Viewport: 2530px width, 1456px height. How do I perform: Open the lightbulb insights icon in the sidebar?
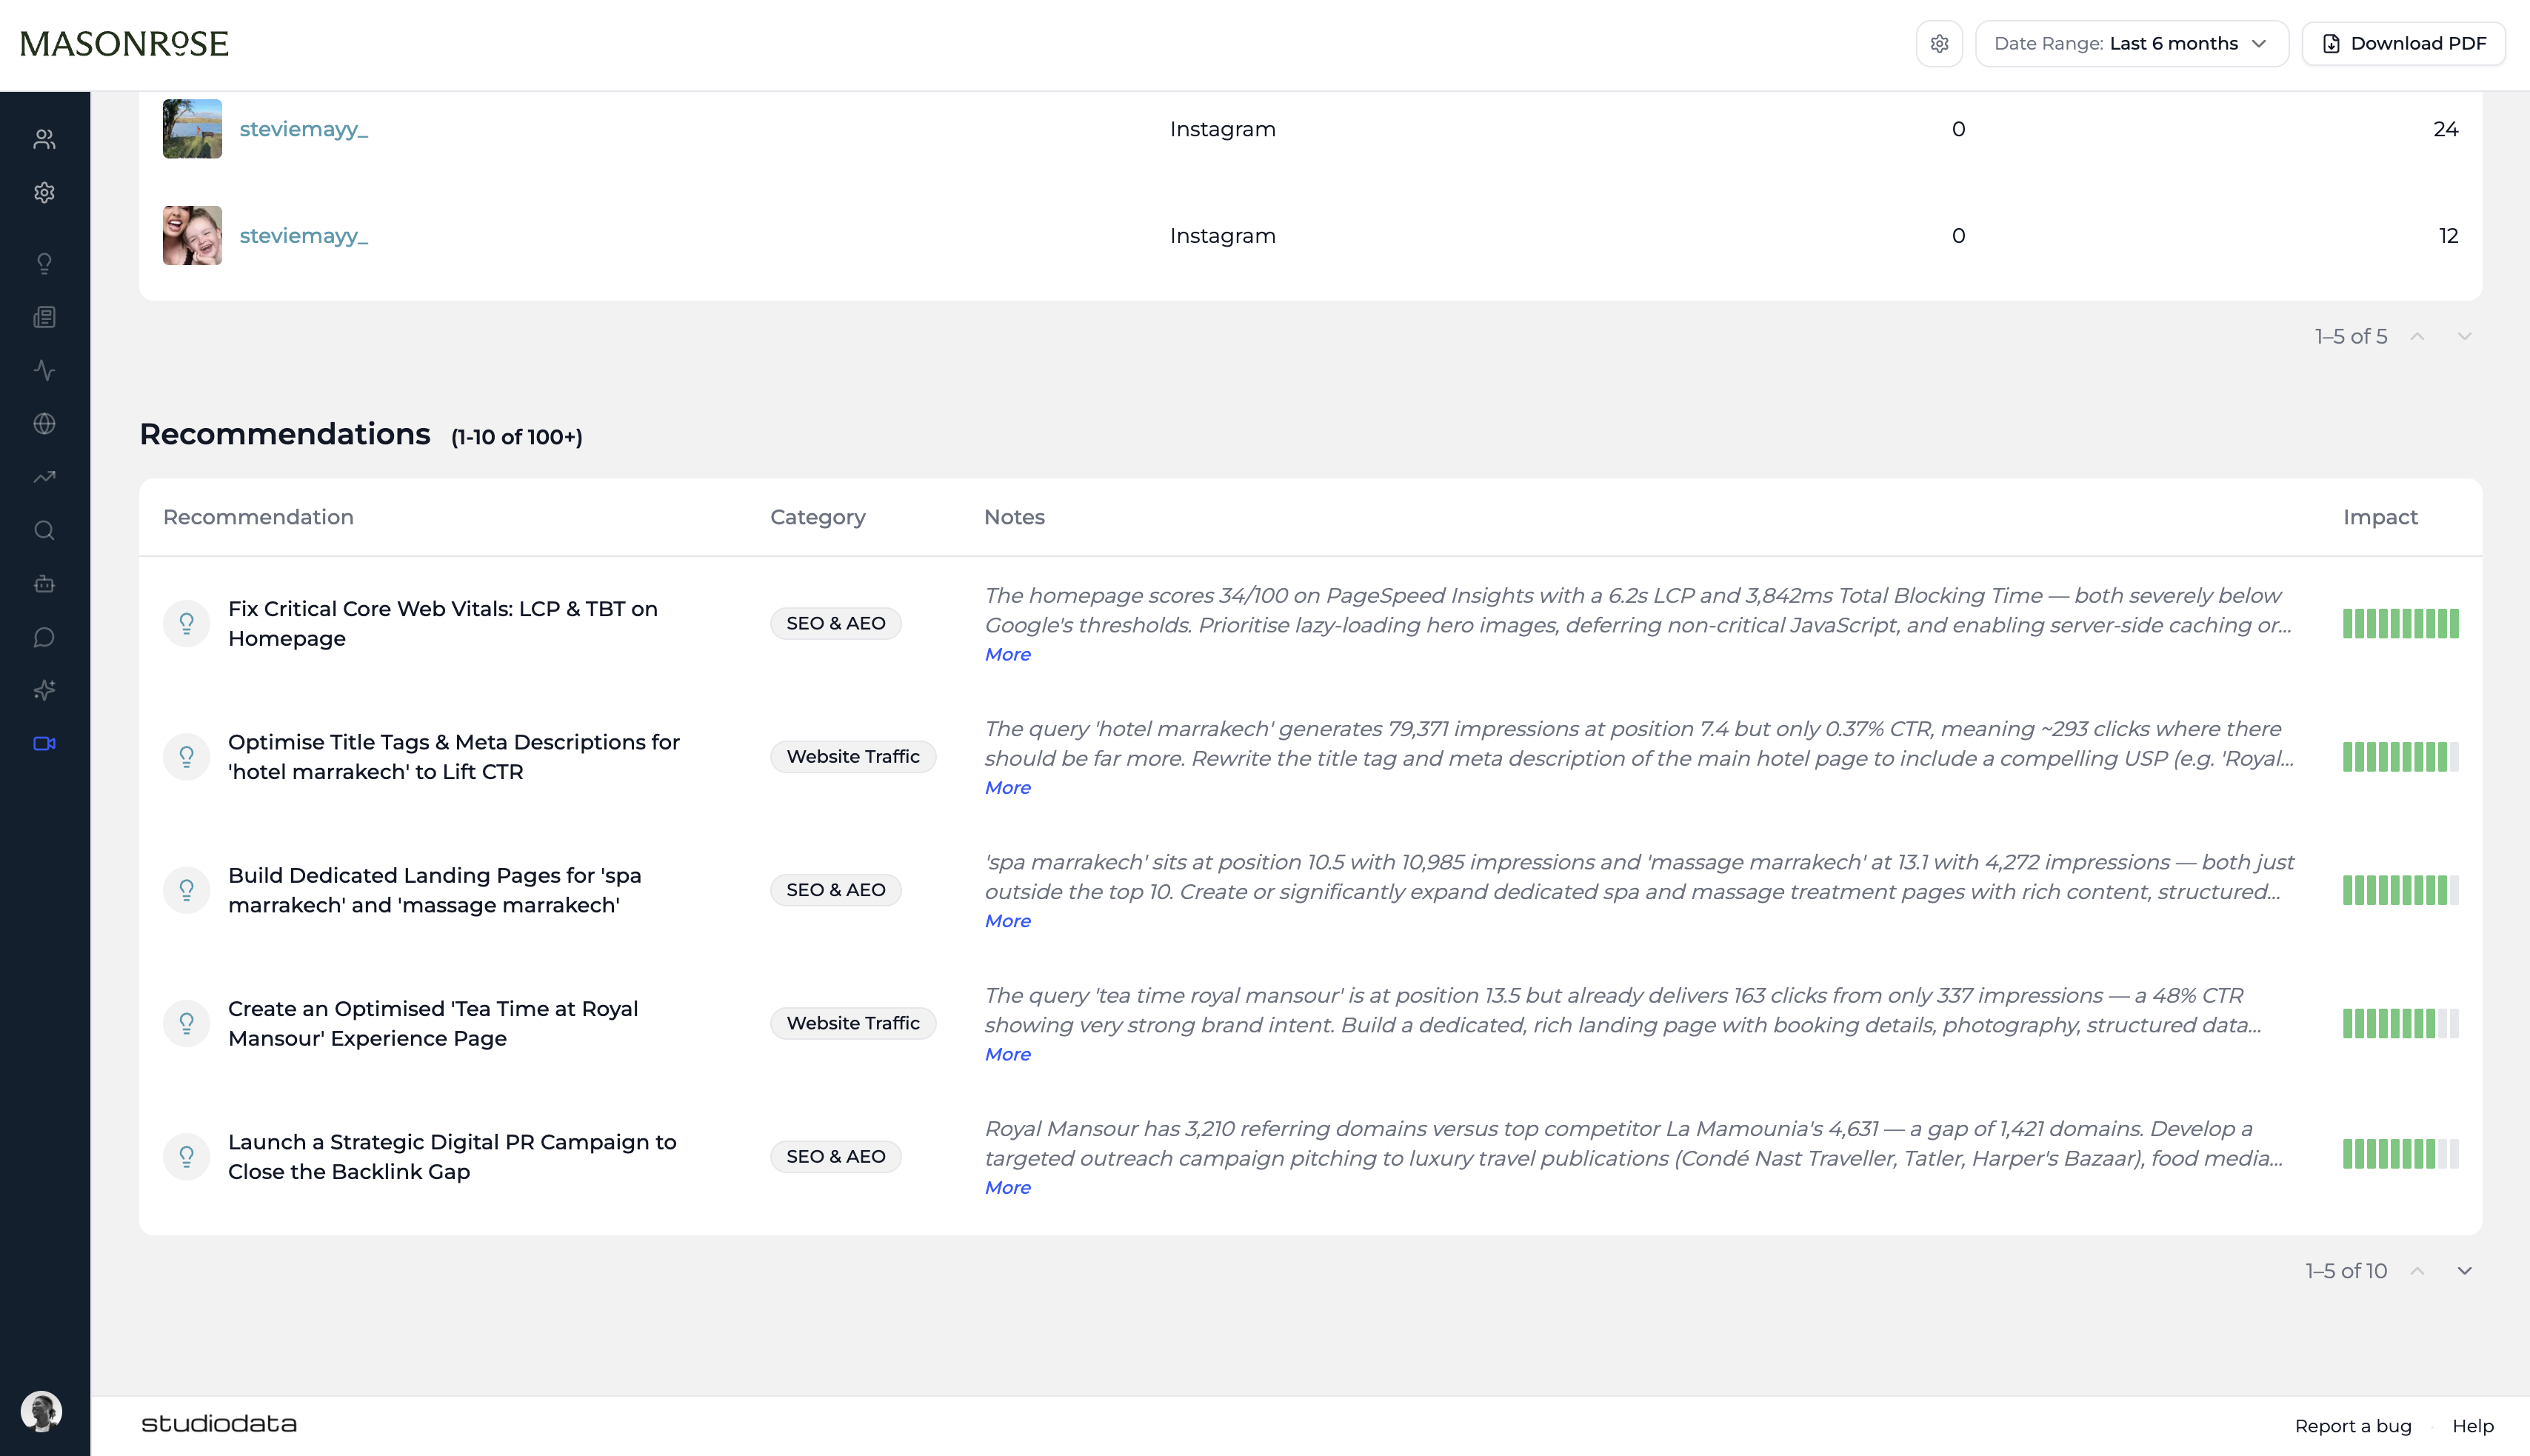(44, 263)
